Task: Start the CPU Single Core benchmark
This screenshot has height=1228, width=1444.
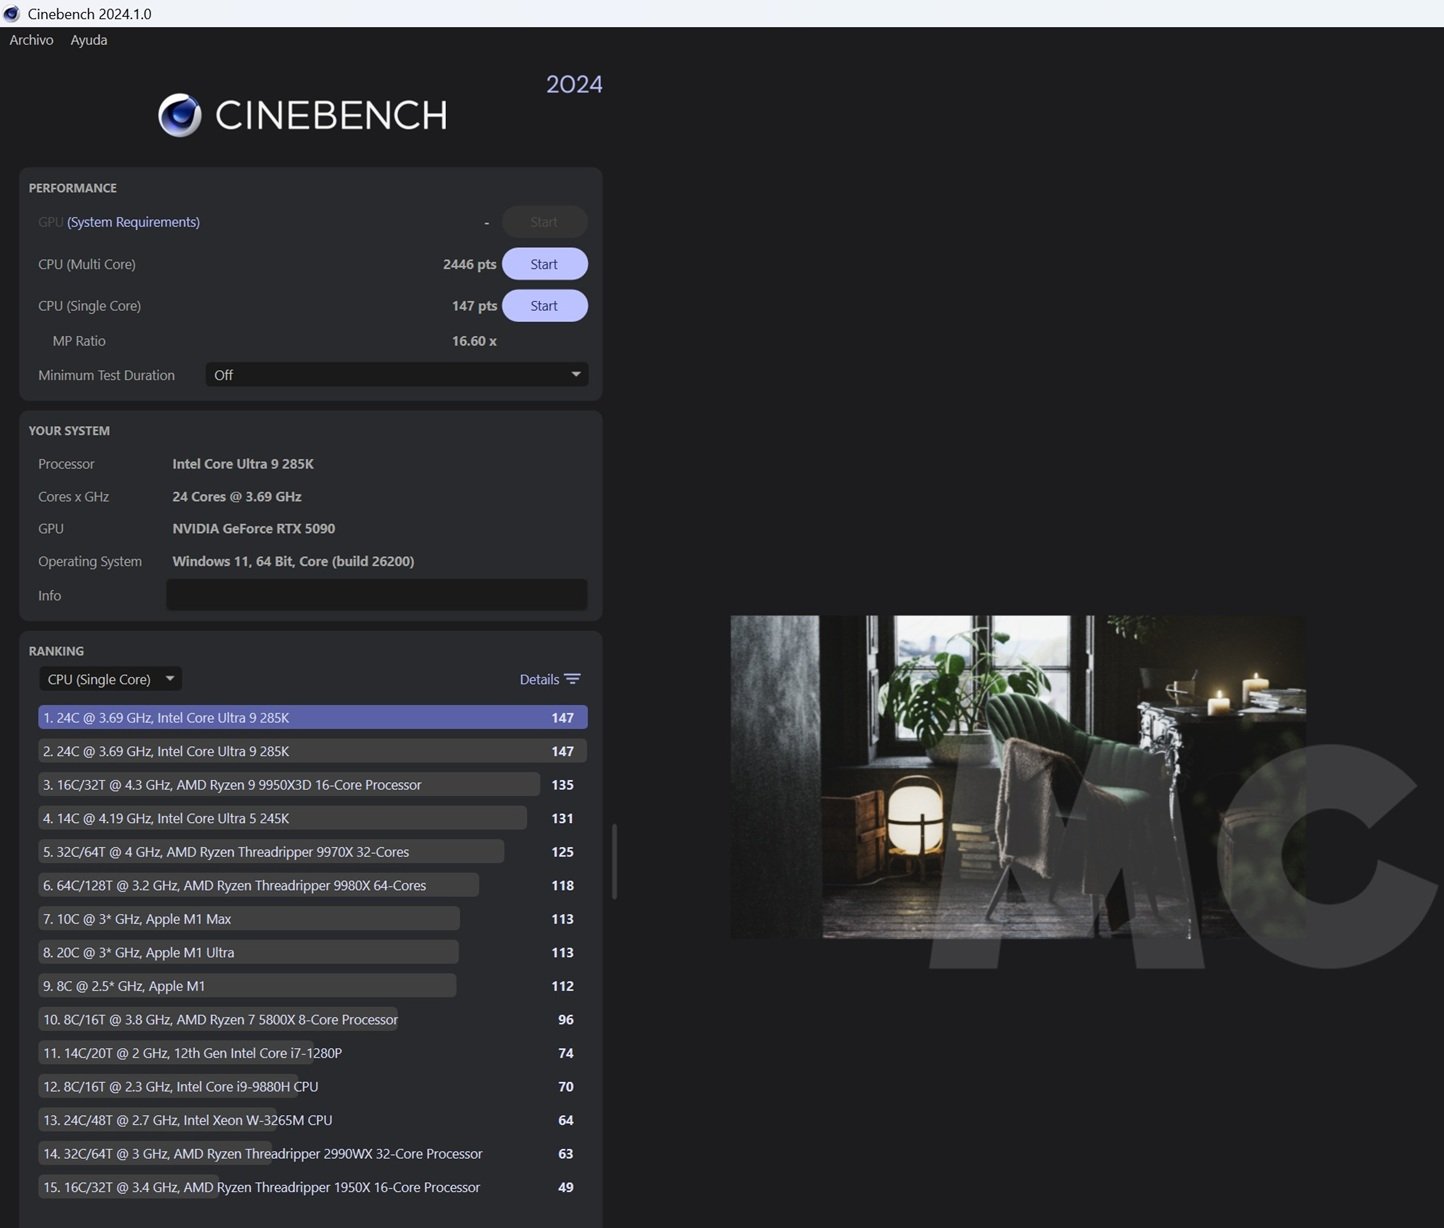Action: click(544, 306)
